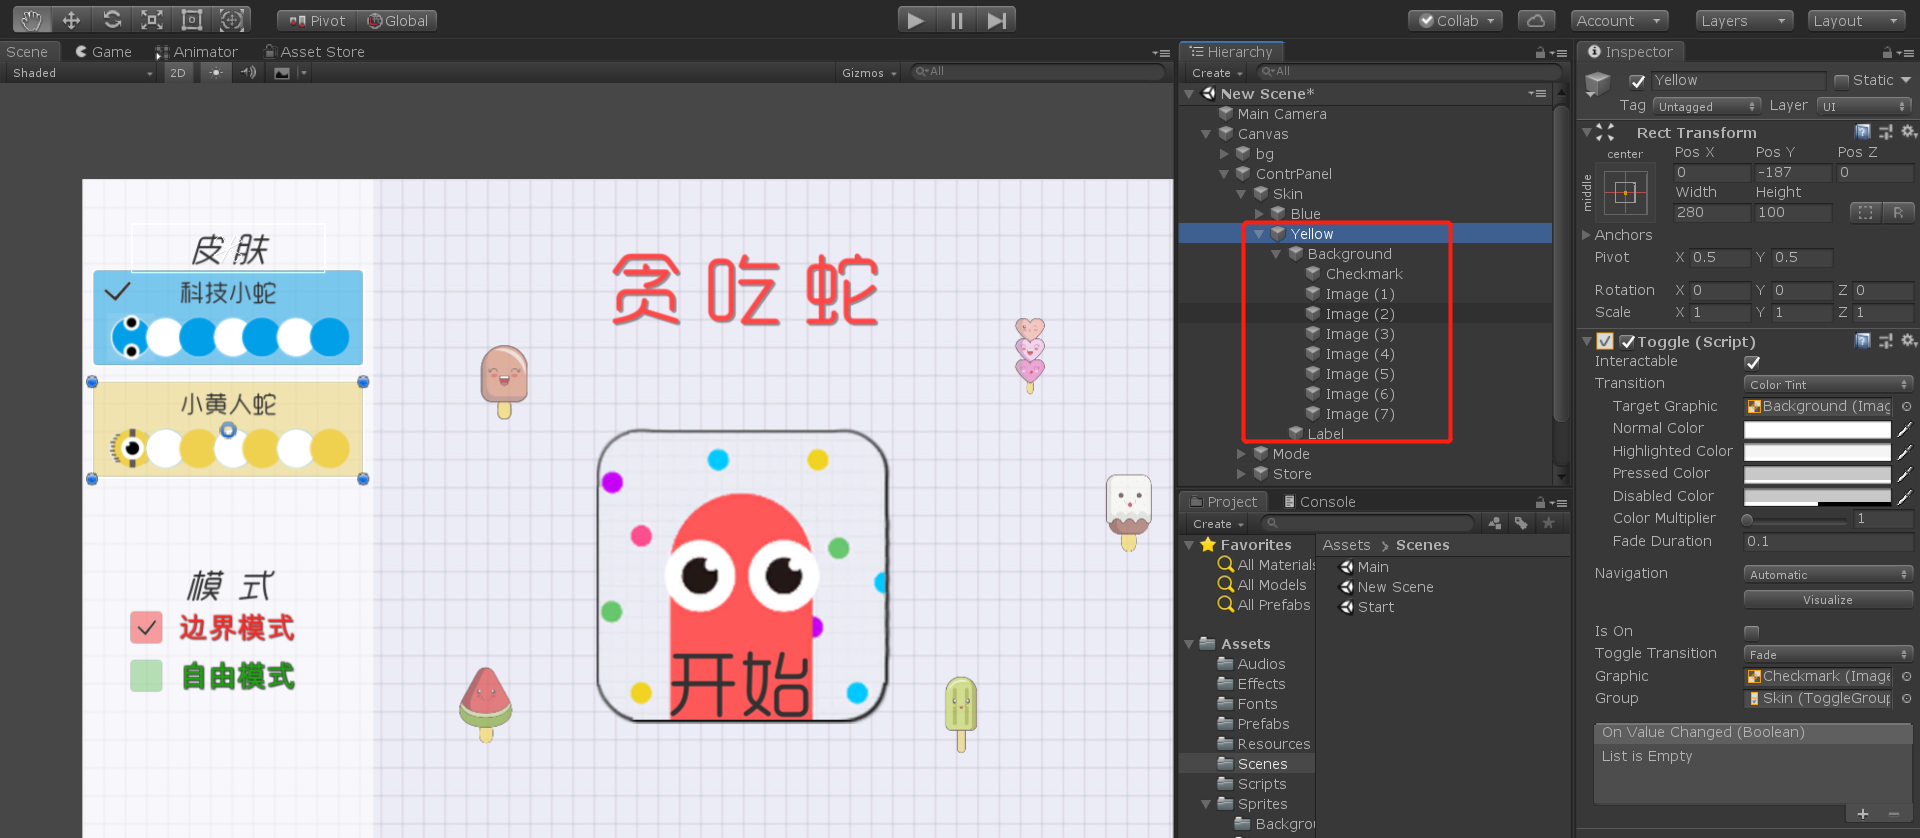Collapse the Canvas object
The height and width of the screenshot is (838, 1920).
(x=1206, y=134)
